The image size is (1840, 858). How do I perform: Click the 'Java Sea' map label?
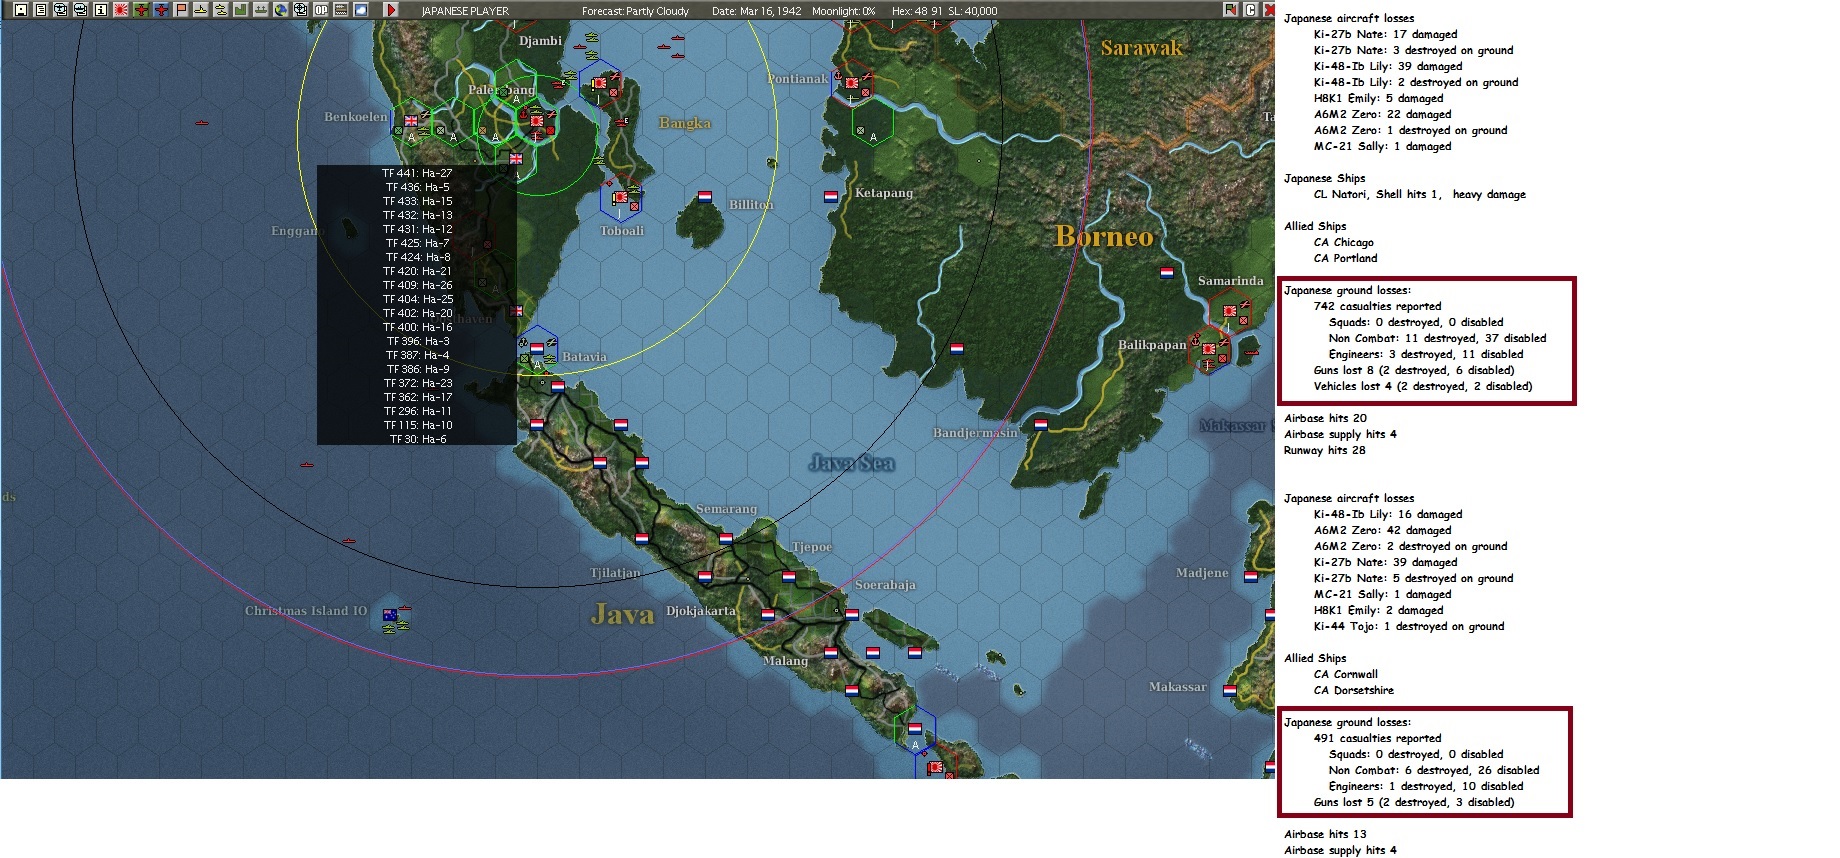pyautogui.click(x=852, y=463)
